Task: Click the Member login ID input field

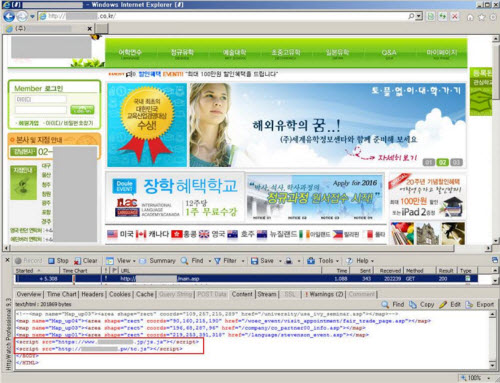Action: click(41, 99)
